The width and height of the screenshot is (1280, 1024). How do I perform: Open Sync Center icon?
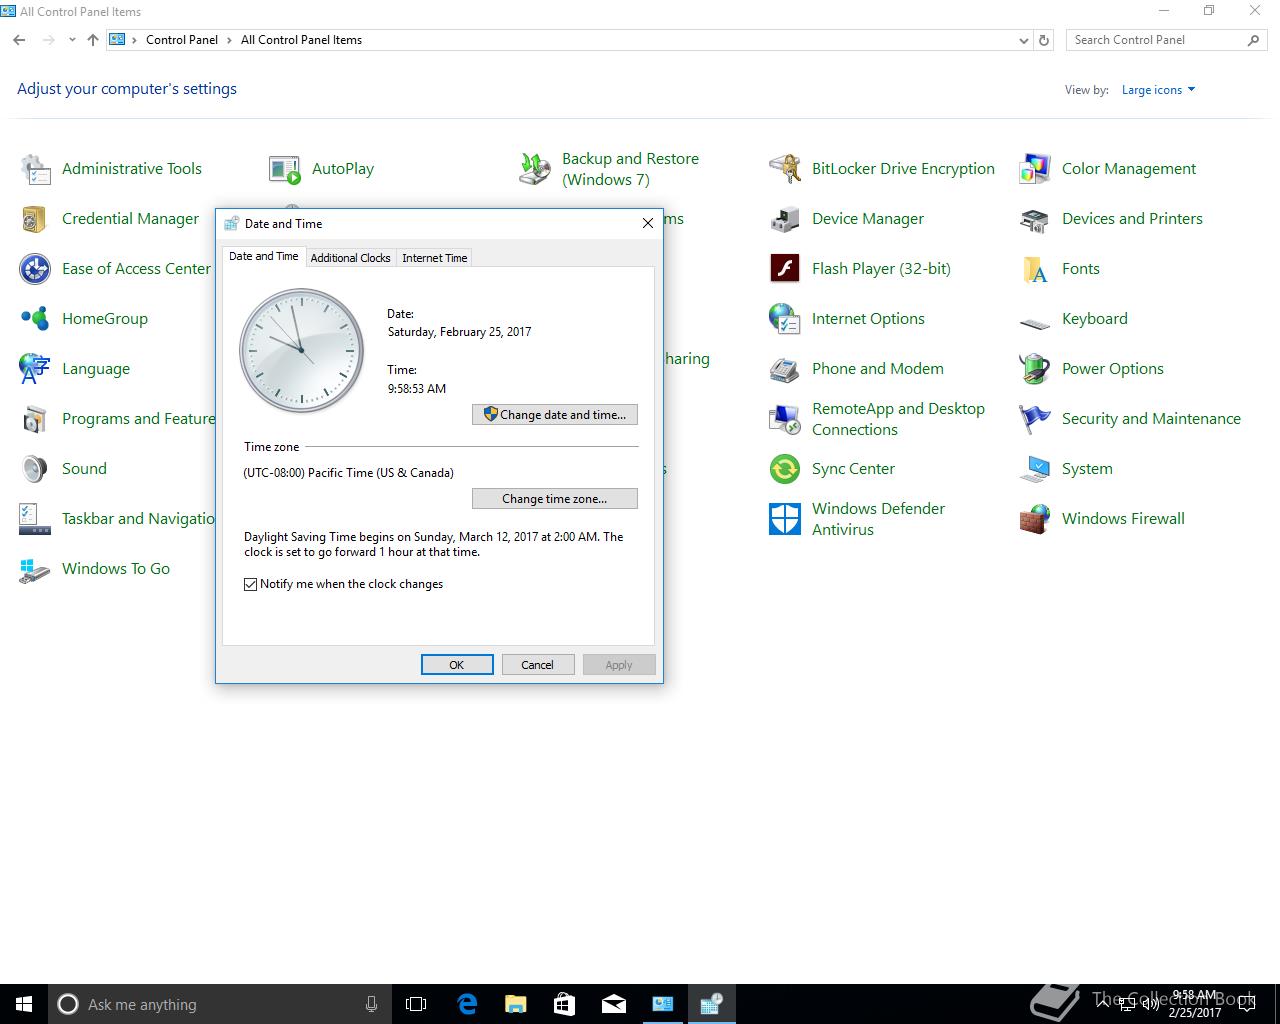(x=785, y=469)
